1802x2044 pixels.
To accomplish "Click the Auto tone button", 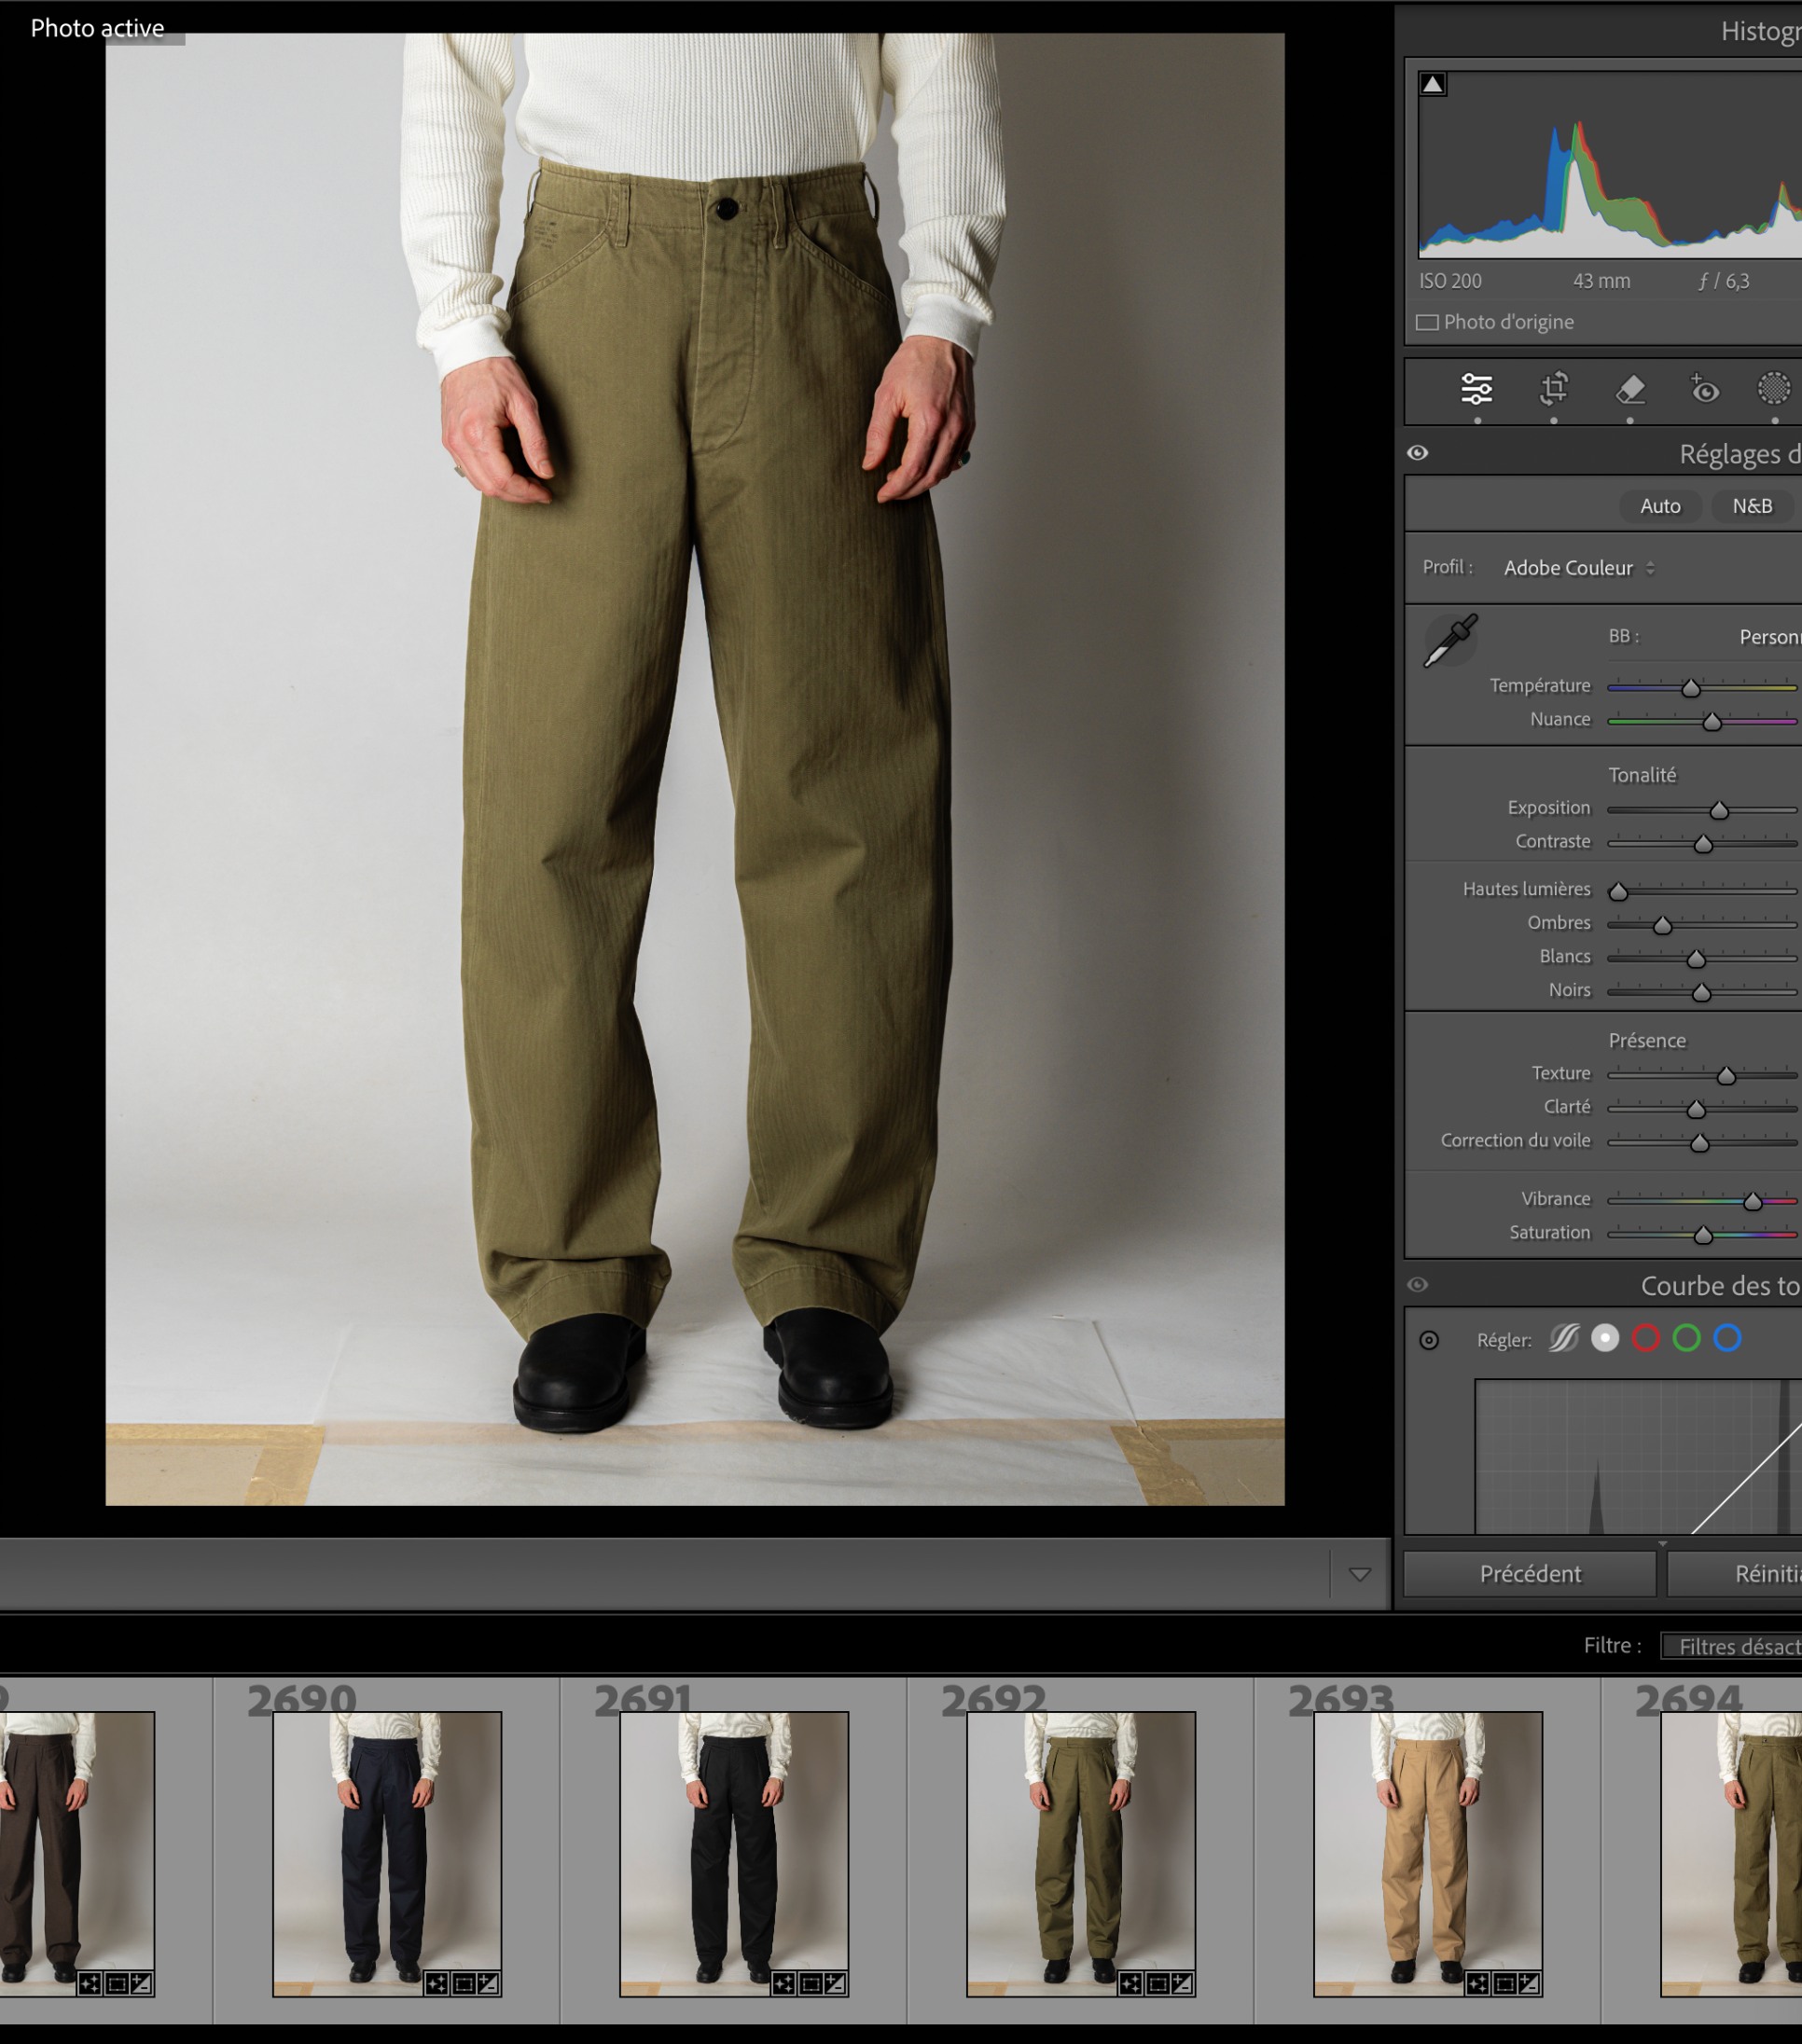I will click(x=1660, y=506).
